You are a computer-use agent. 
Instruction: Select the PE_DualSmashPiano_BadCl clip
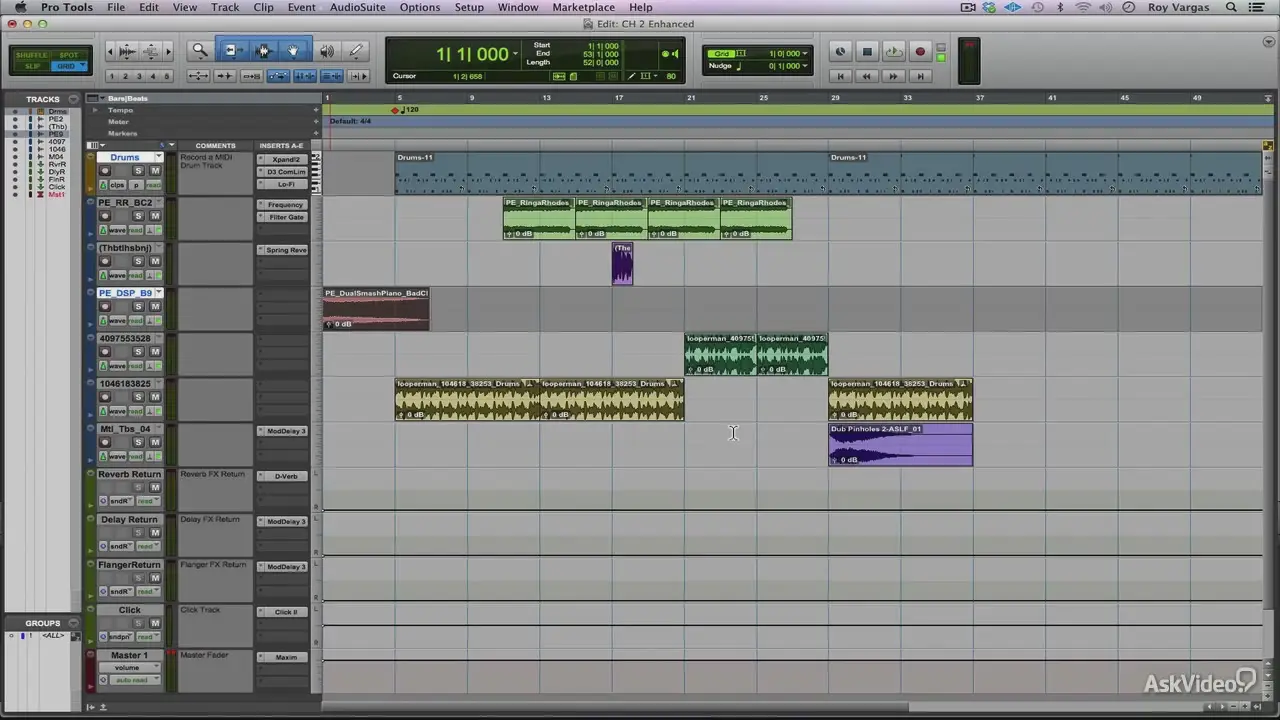(375, 309)
